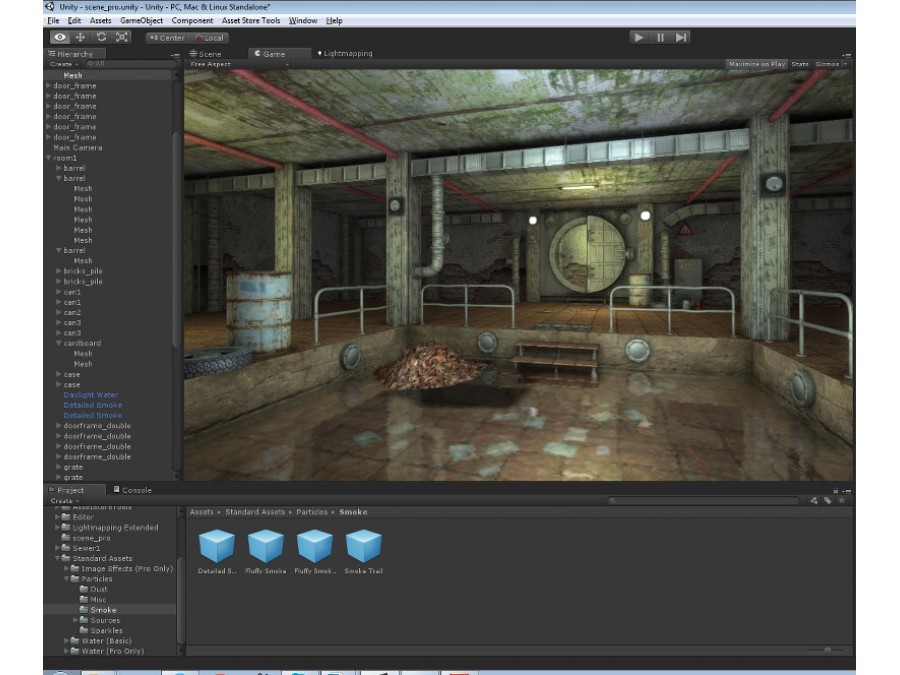The height and width of the screenshot is (675, 900).
Task: Select the Rotate transform tool
Action: pos(101,37)
